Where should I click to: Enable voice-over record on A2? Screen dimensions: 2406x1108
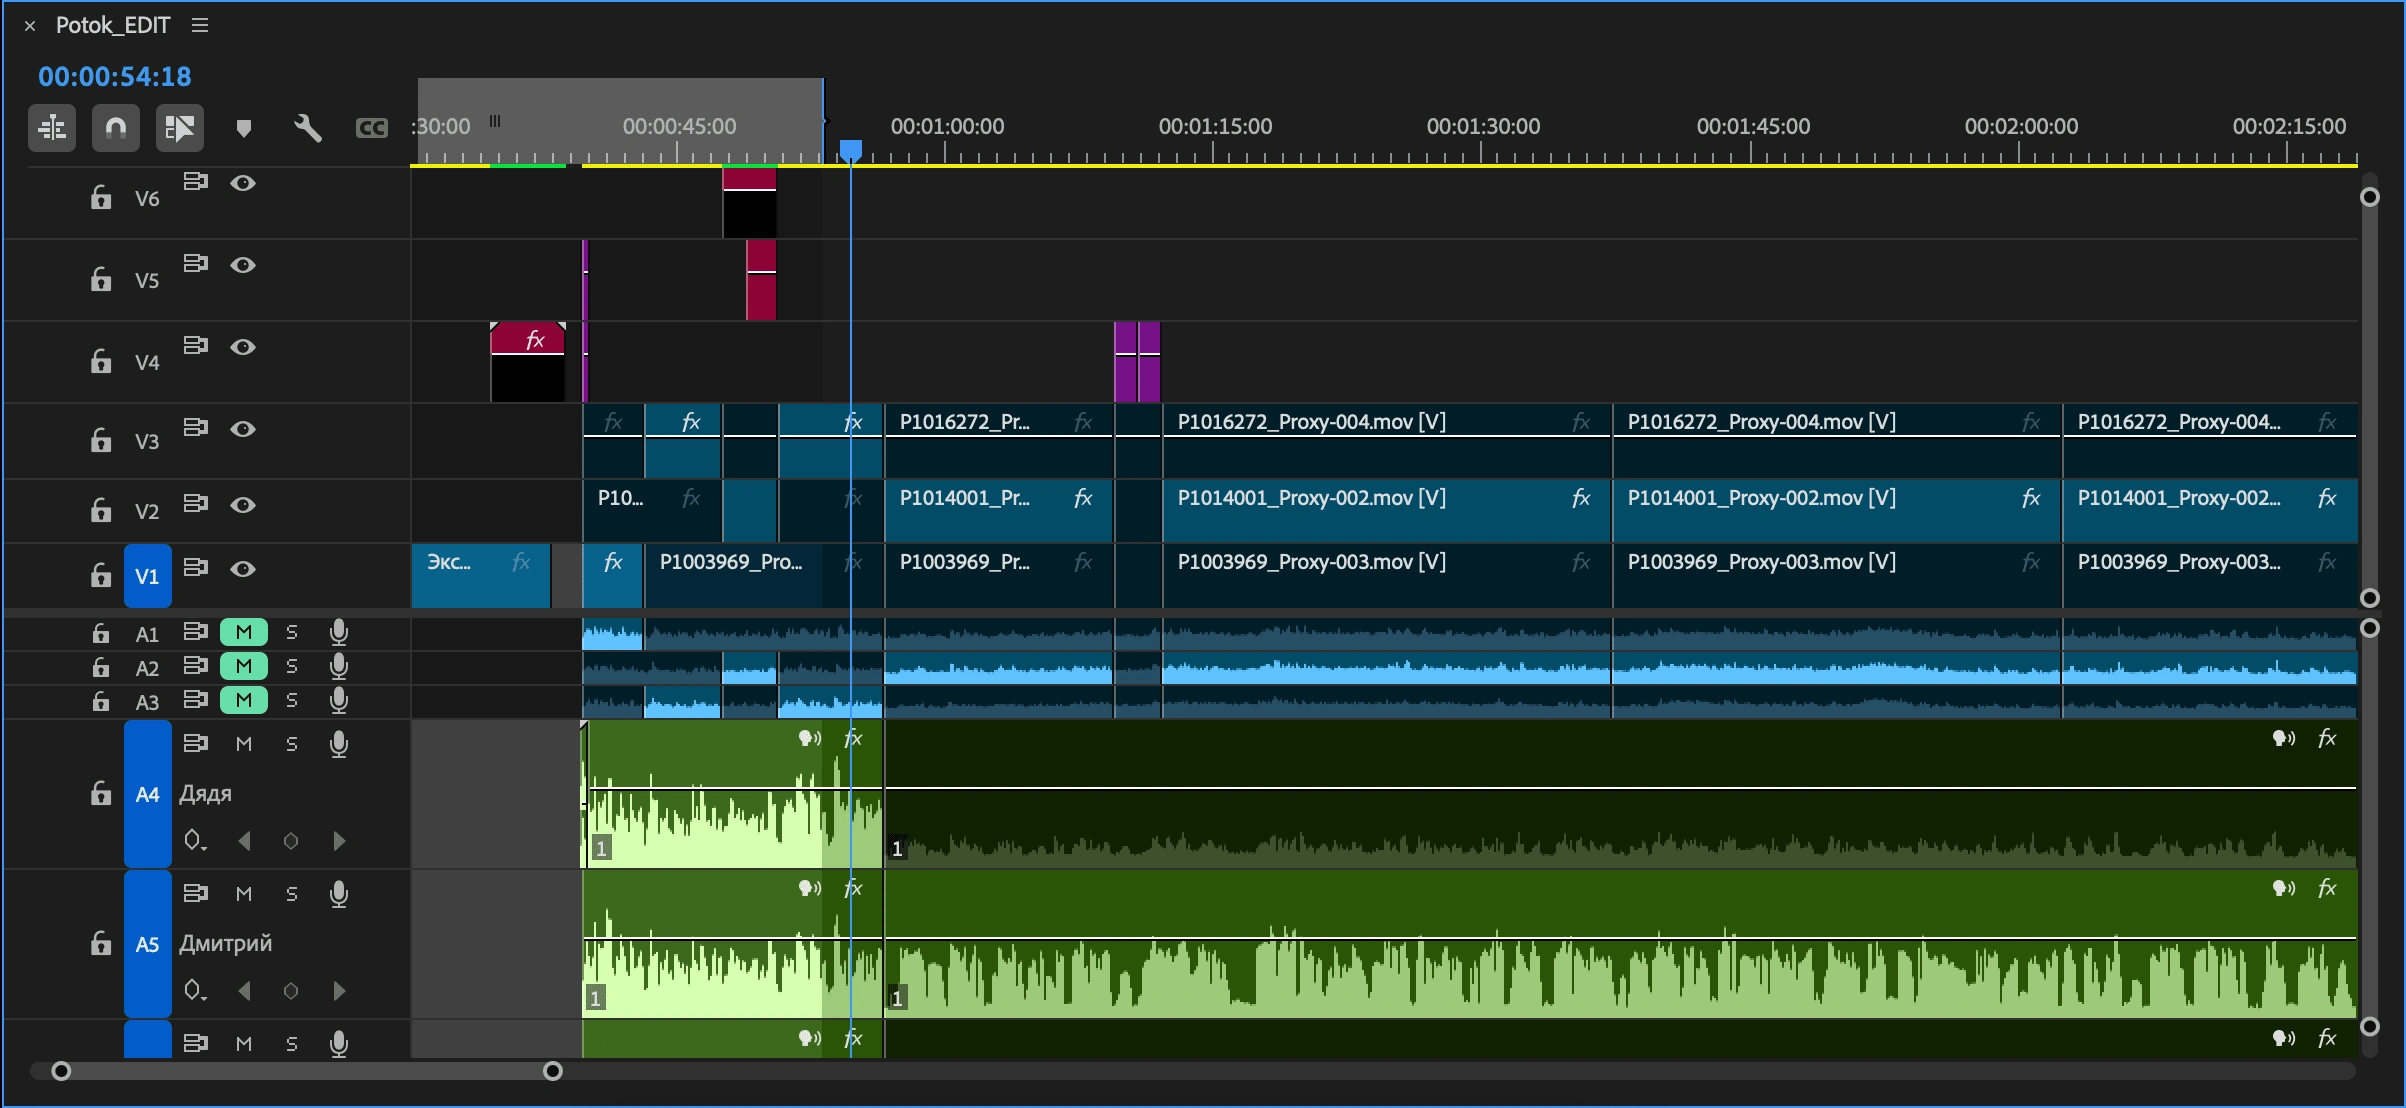tap(339, 666)
